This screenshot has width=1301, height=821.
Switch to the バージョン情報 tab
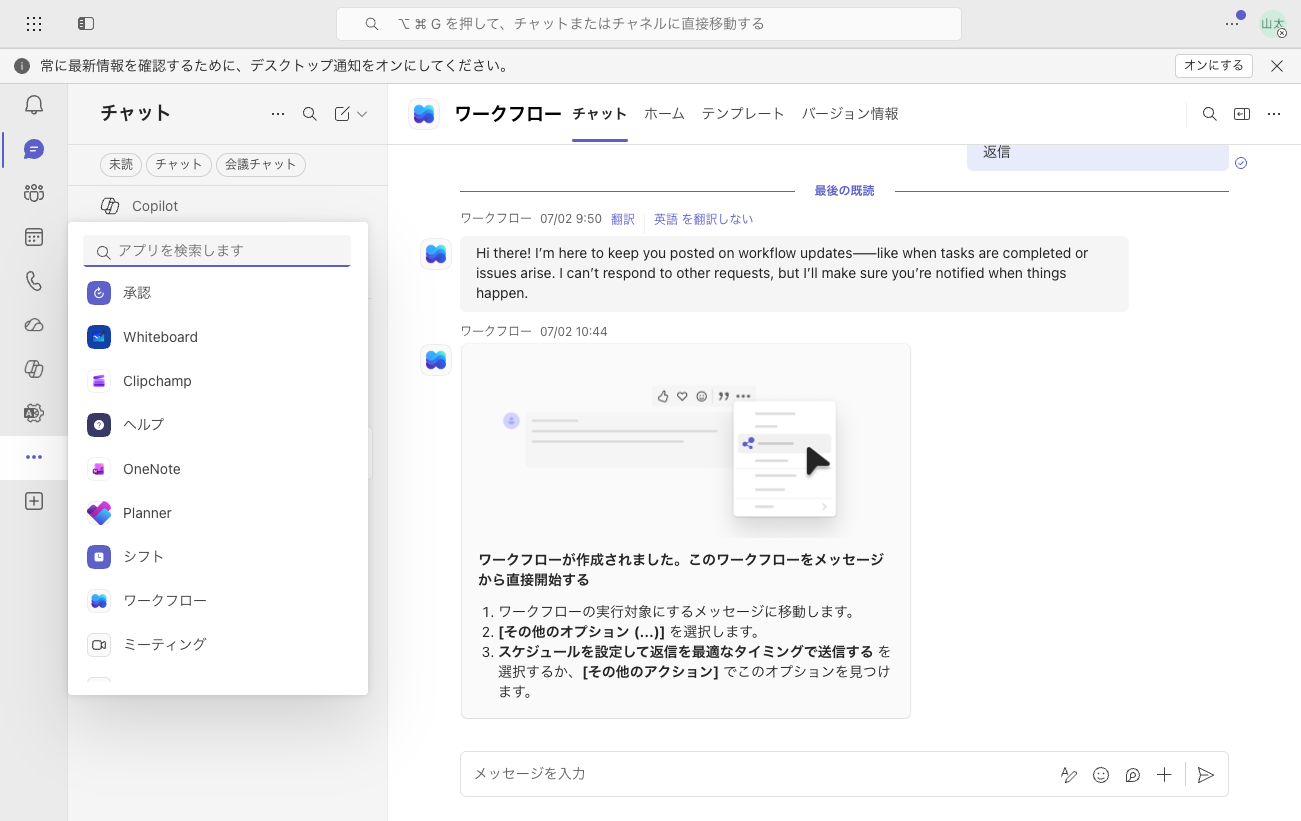[x=850, y=114]
